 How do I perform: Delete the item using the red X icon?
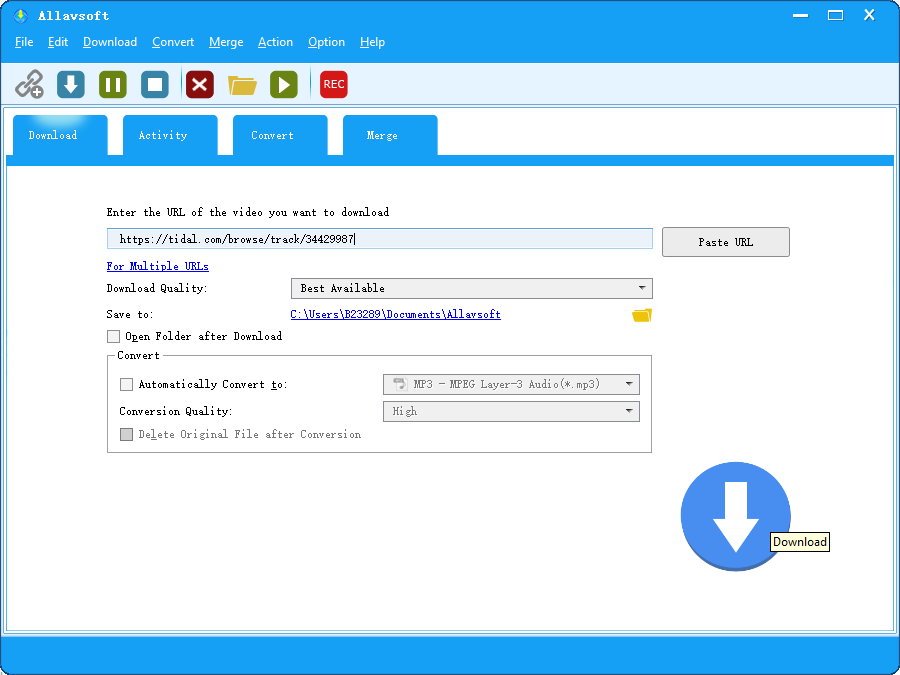pyautogui.click(x=200, y=84)
